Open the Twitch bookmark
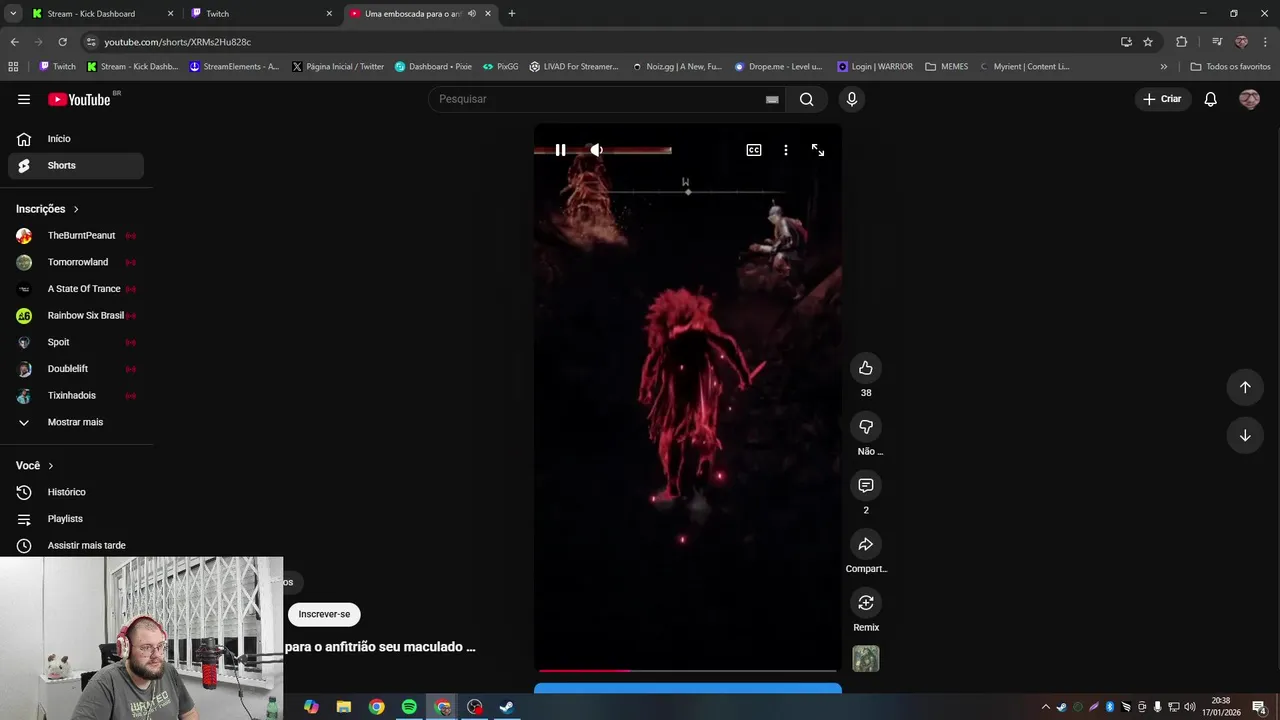 [x=57, y=67]
